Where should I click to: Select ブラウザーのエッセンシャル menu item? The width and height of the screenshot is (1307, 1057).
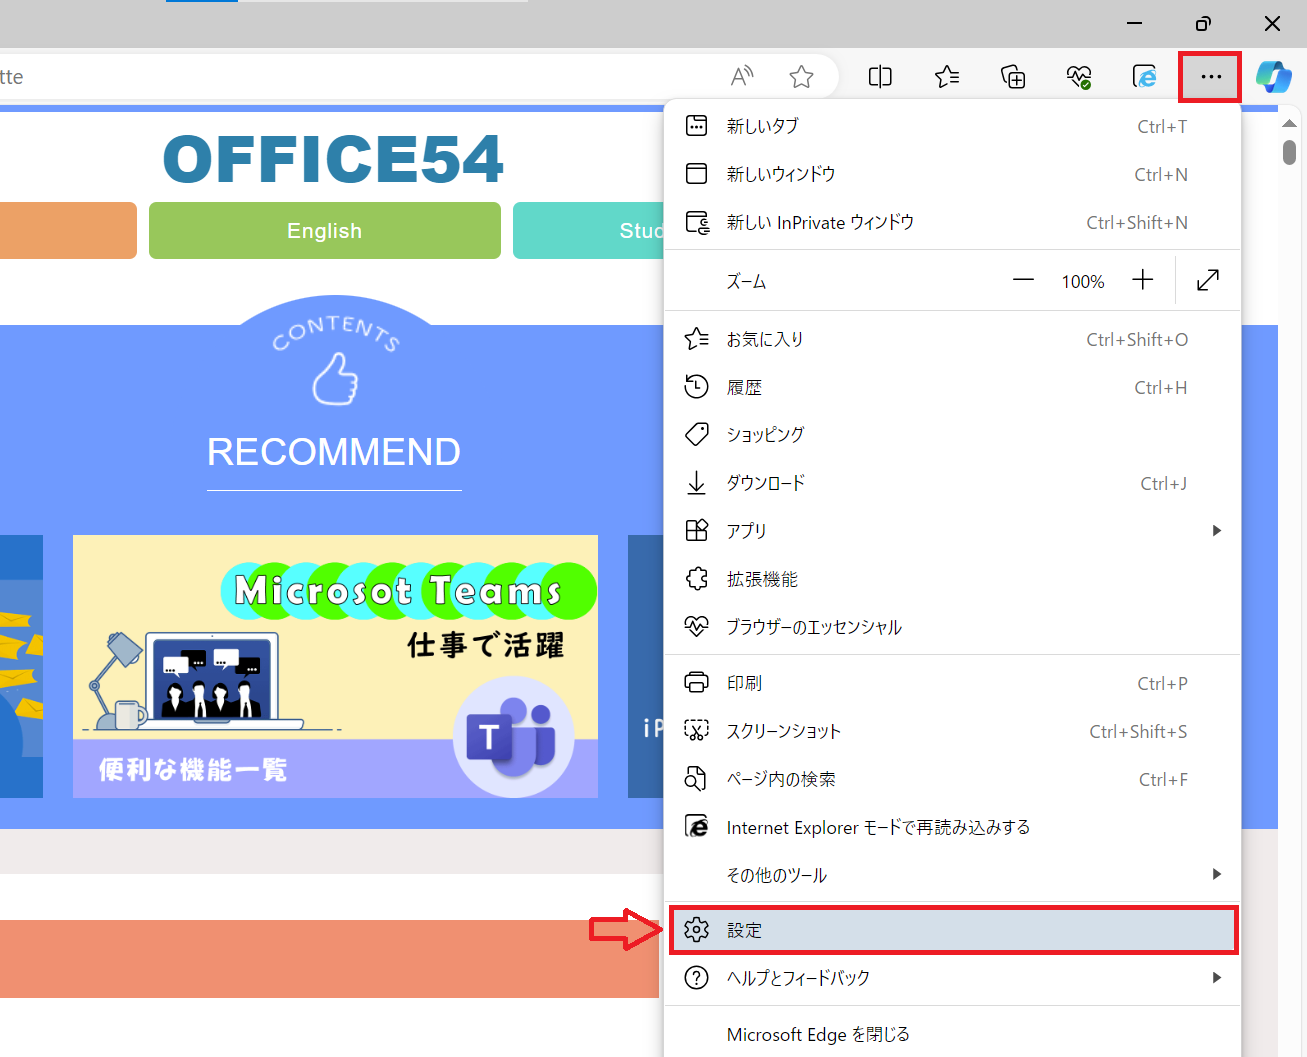tap(952, 627)
